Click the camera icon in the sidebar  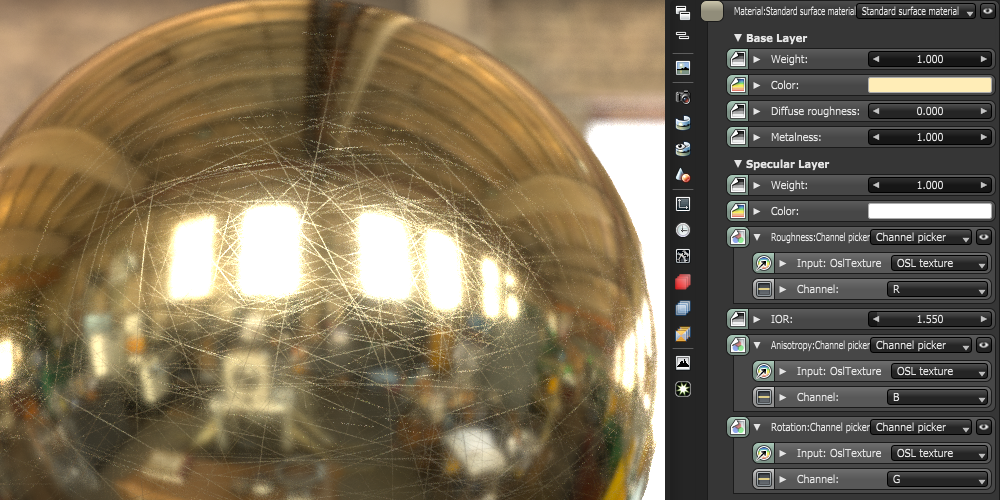[683, 97]
